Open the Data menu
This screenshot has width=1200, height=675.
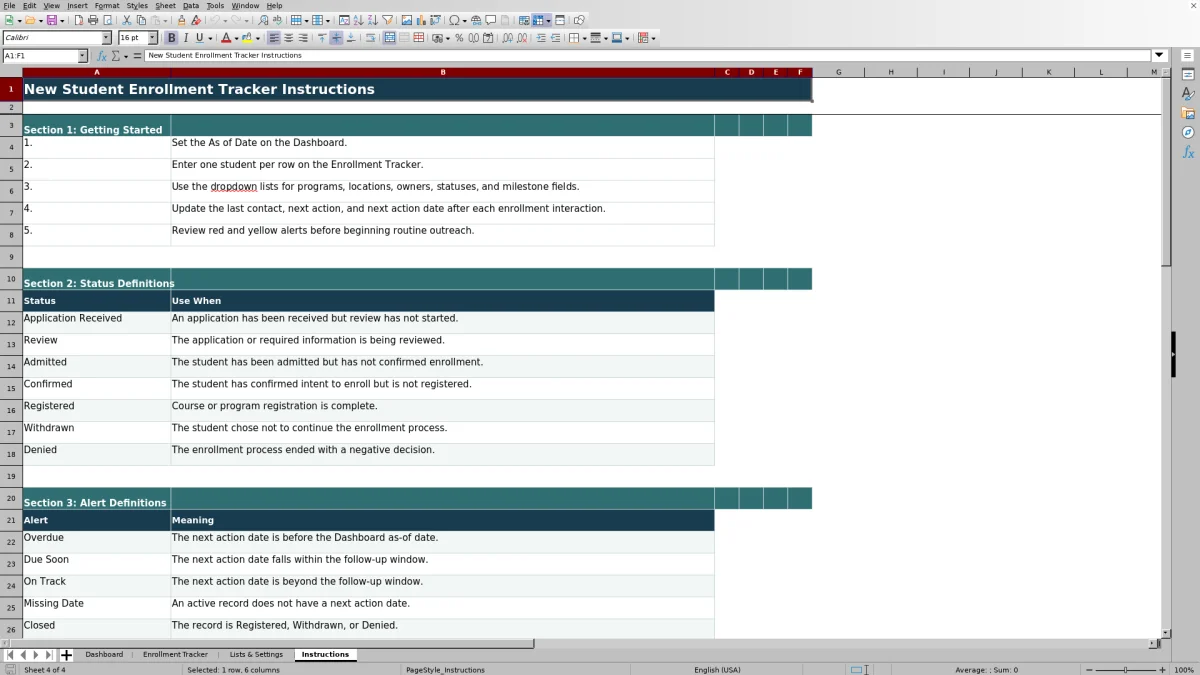(191, 5)
